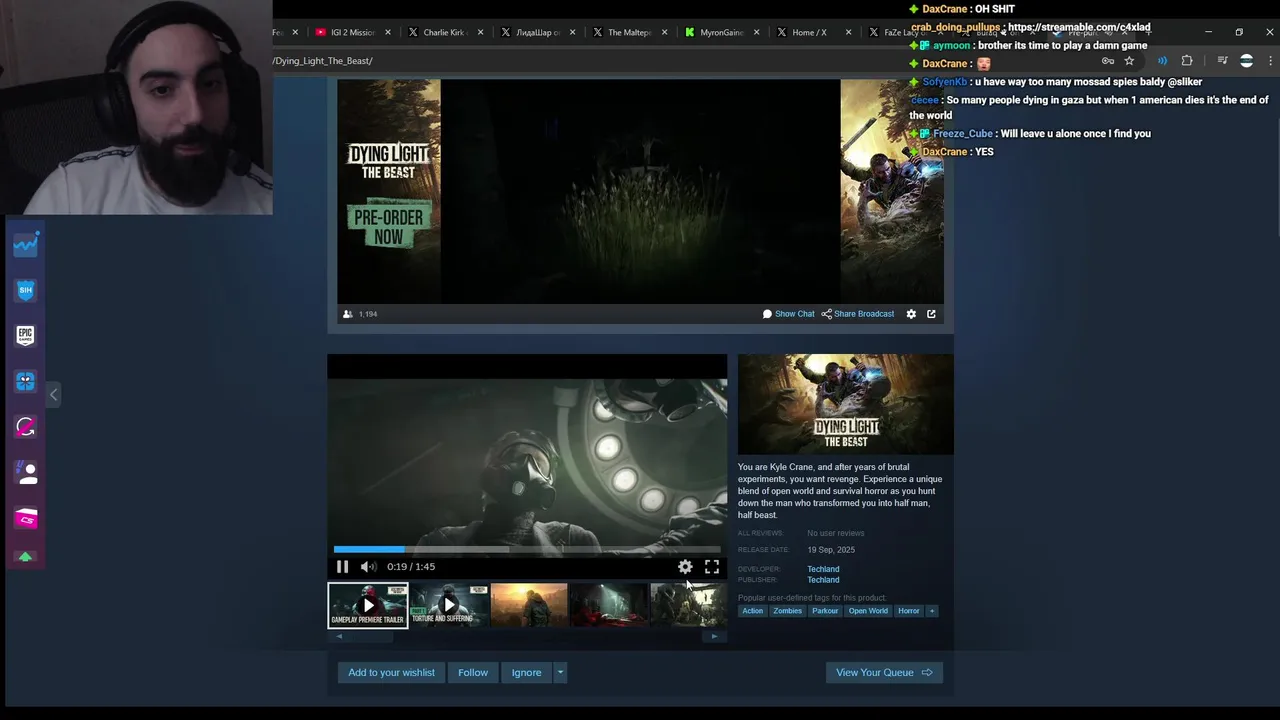This screenshot has width=1280, height=720.
Task: Close the IGI 2 Mission tab
Action: click(x=388, y=33)
